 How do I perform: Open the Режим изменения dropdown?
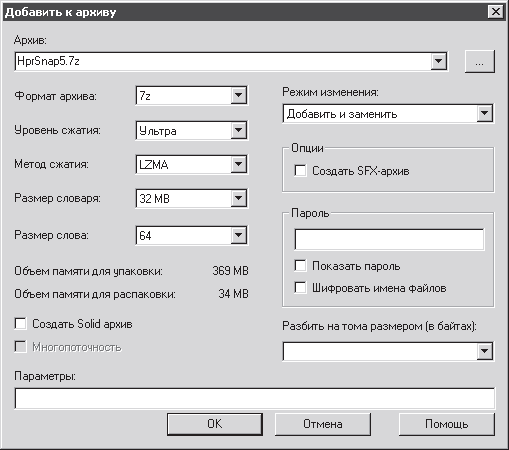pyautogui.click(x=485, y=114)
